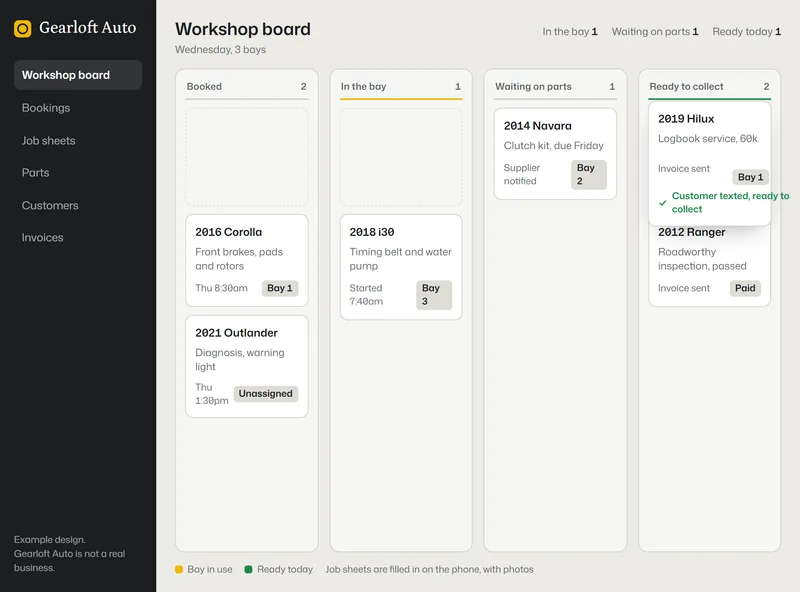Open the Workshop board sidebar item
This screenshot has width=800, height=592.
(x=78, y=75)
